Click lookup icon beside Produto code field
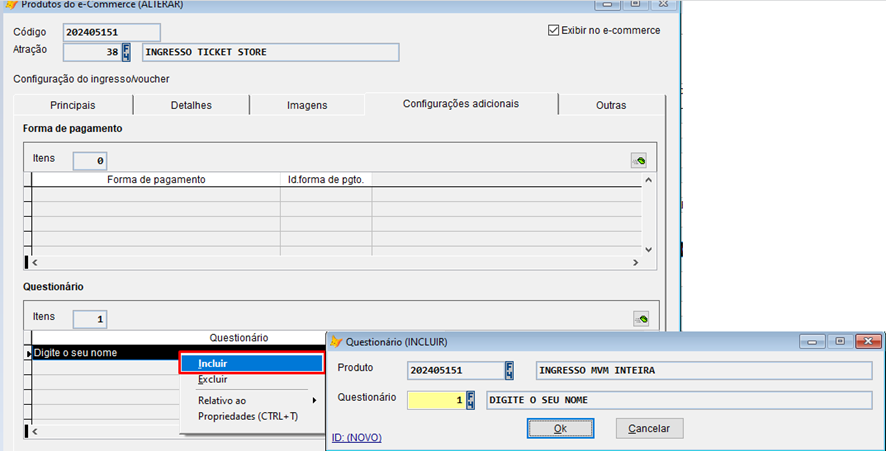This screenshot has height=451, width=886. click(509, 370)
